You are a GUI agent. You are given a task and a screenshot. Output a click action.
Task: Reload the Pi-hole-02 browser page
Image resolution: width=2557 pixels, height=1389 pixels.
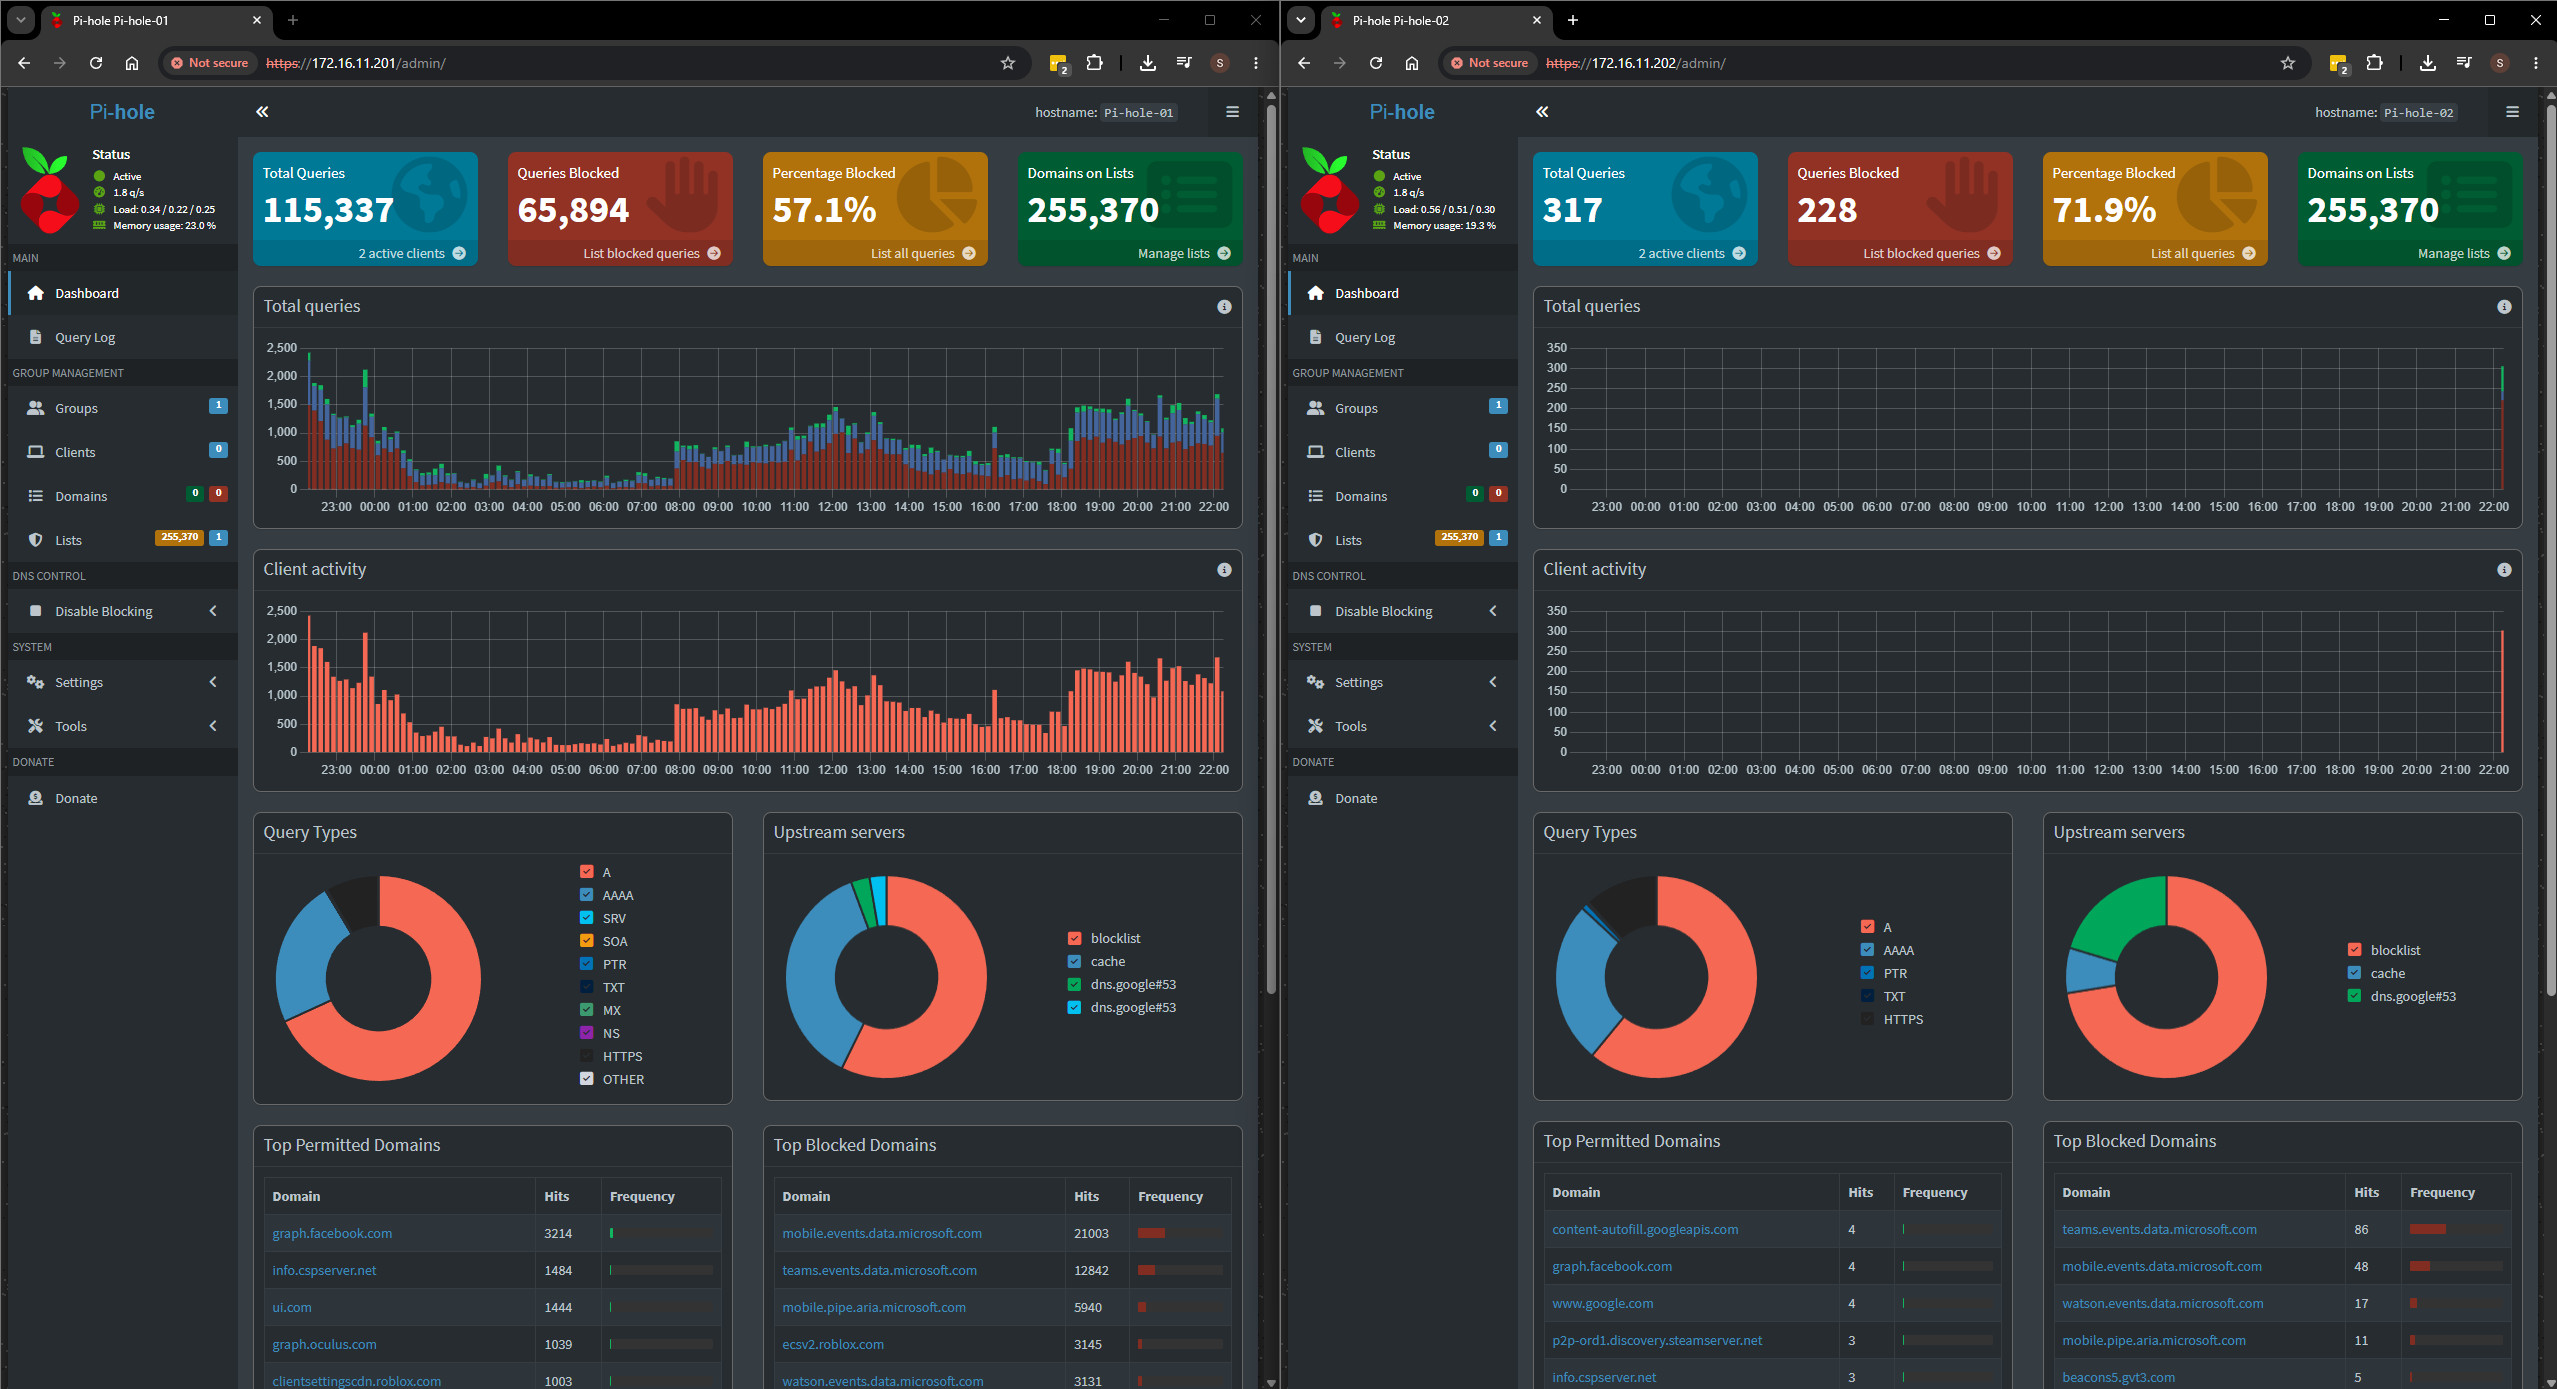tap(1376, 63)
